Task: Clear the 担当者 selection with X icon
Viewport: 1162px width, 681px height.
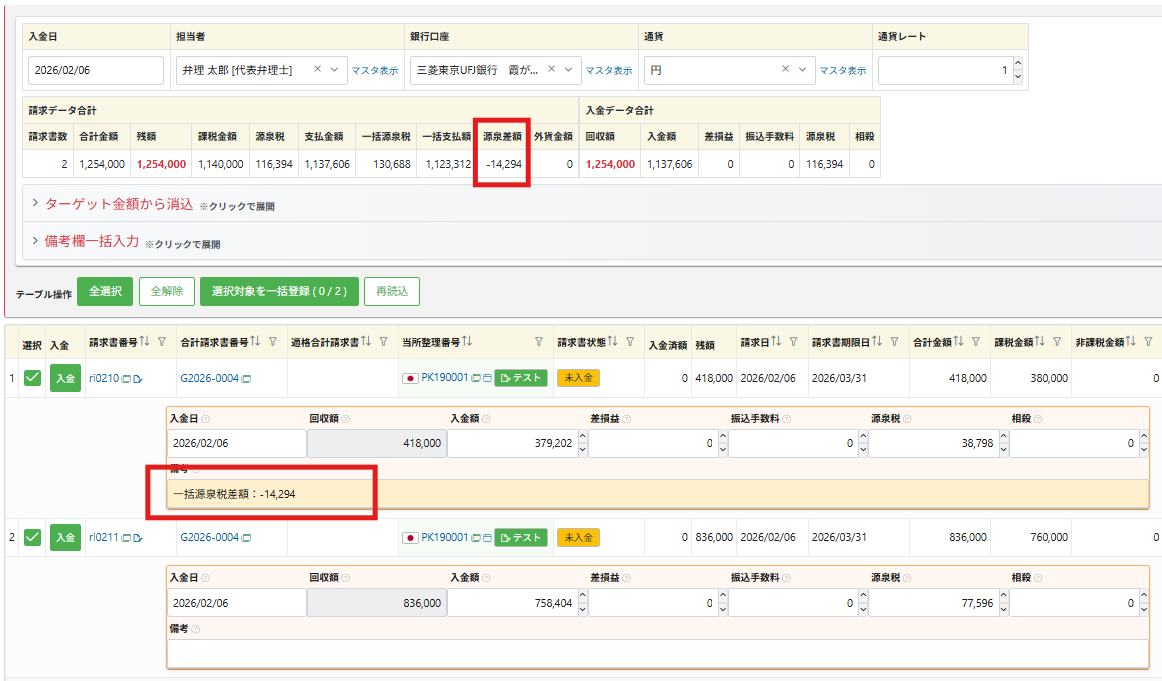Action: point(318,70)
